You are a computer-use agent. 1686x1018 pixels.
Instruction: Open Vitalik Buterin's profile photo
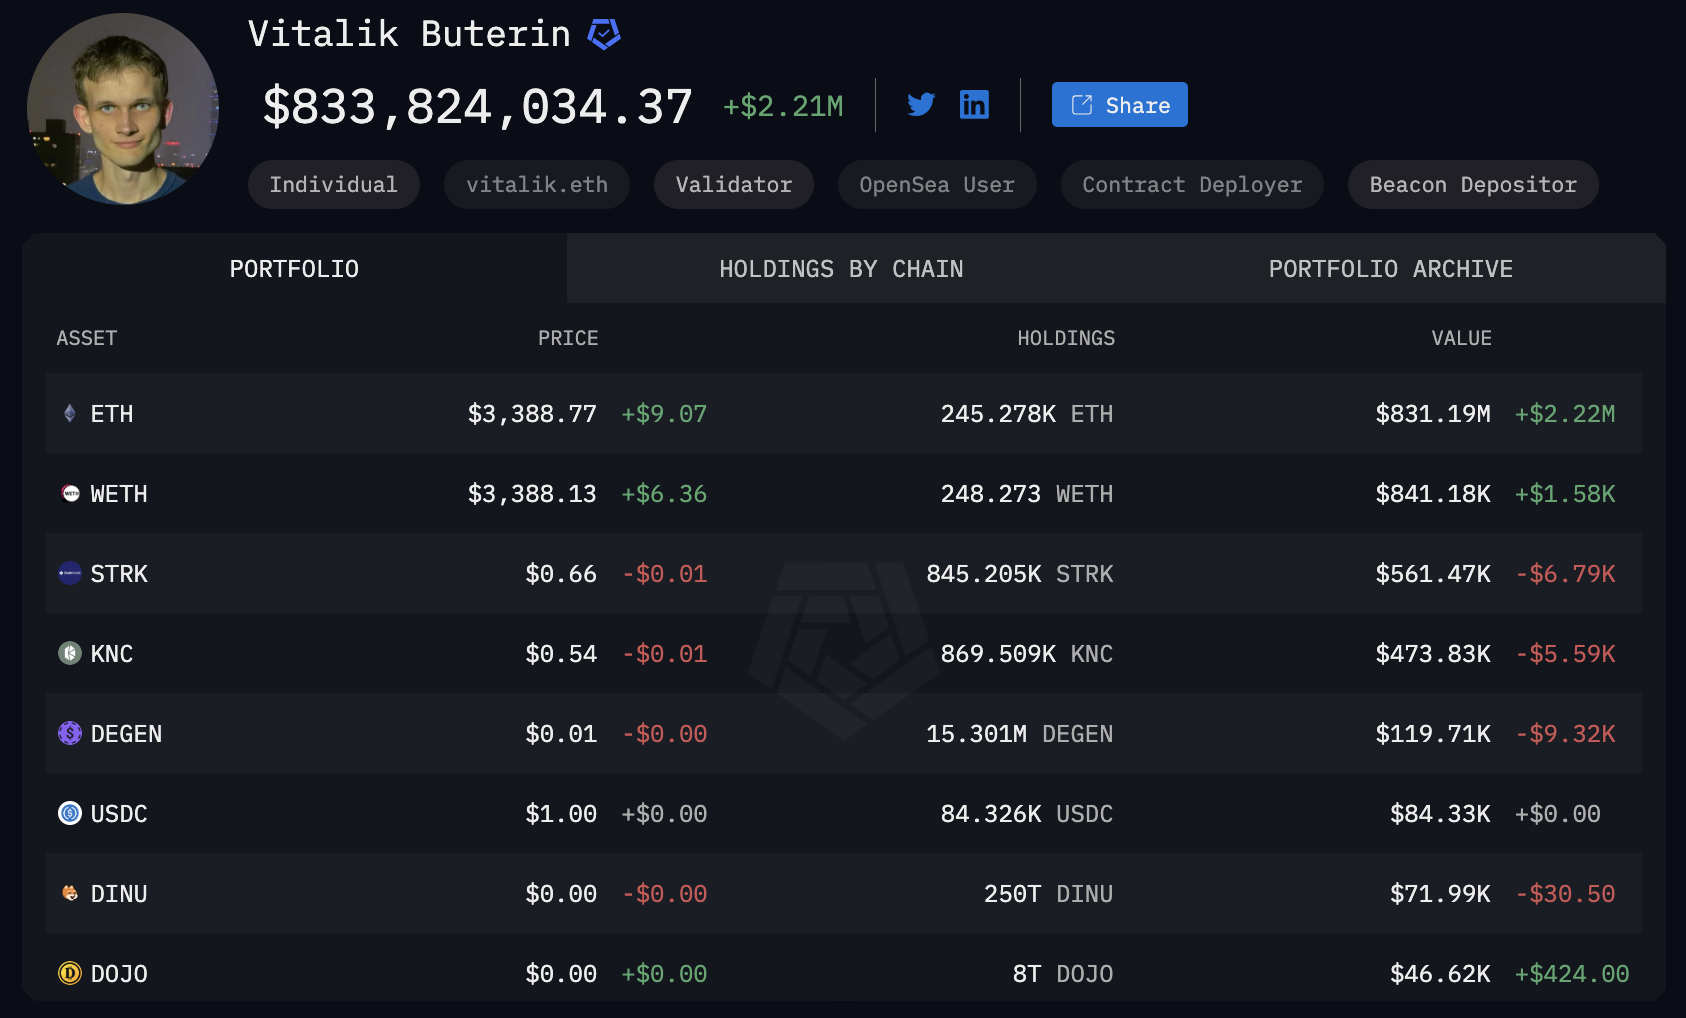coord(123,109)
